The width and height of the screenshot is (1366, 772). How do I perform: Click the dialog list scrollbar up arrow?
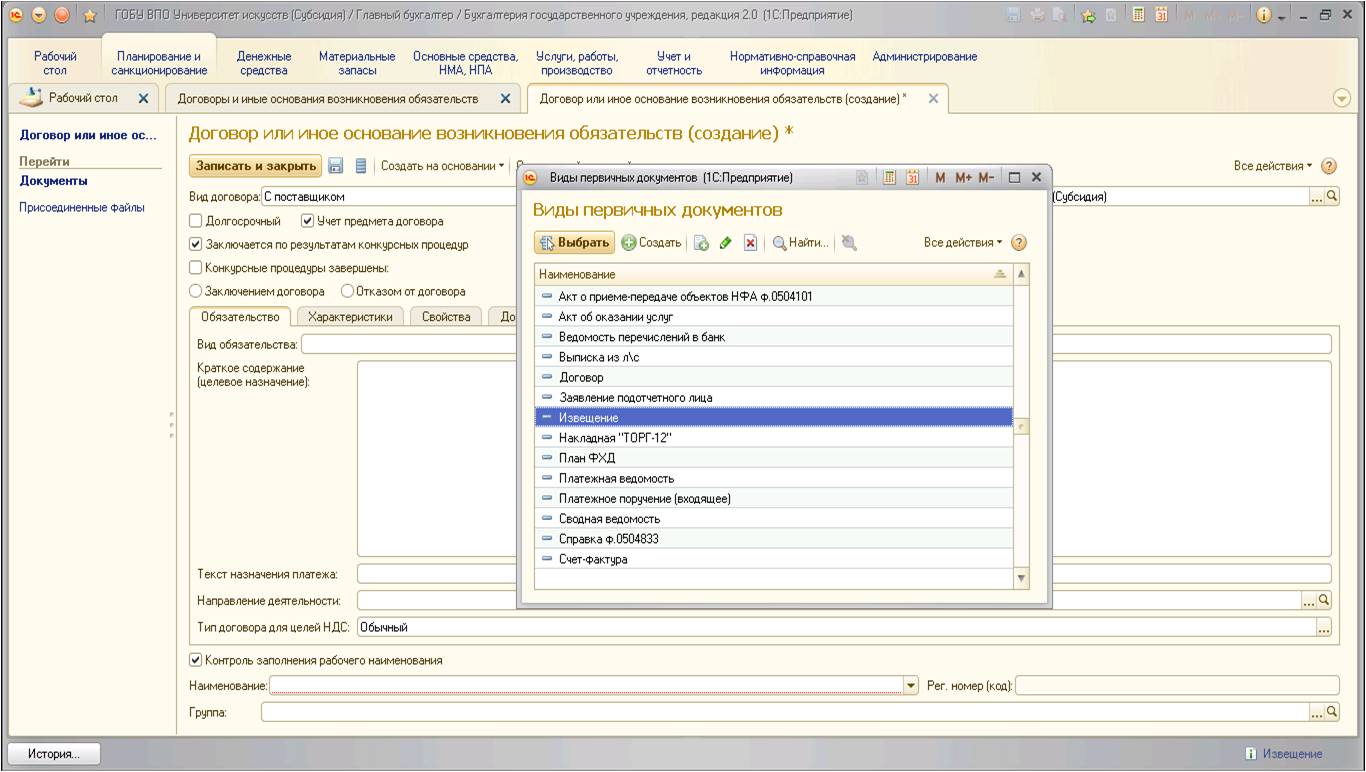1021,273
